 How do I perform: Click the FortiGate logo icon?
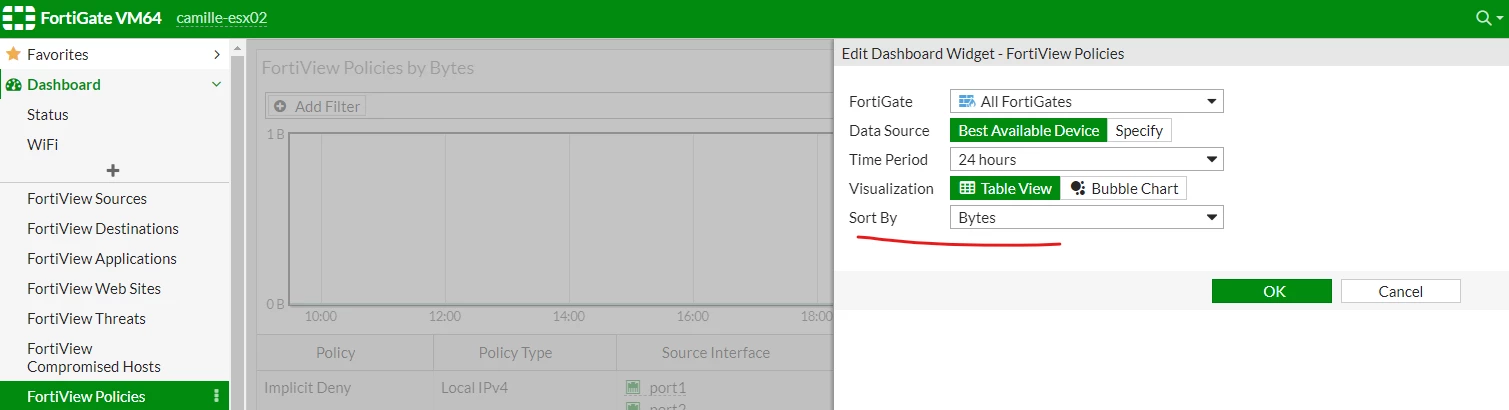[19, 18]
